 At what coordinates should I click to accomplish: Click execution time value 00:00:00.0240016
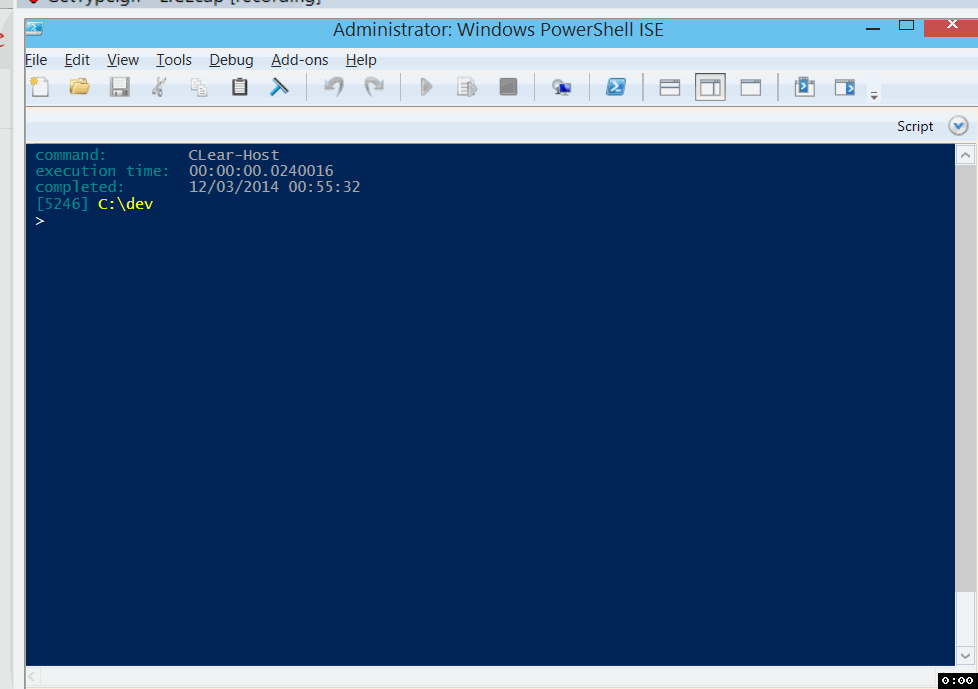261,171
